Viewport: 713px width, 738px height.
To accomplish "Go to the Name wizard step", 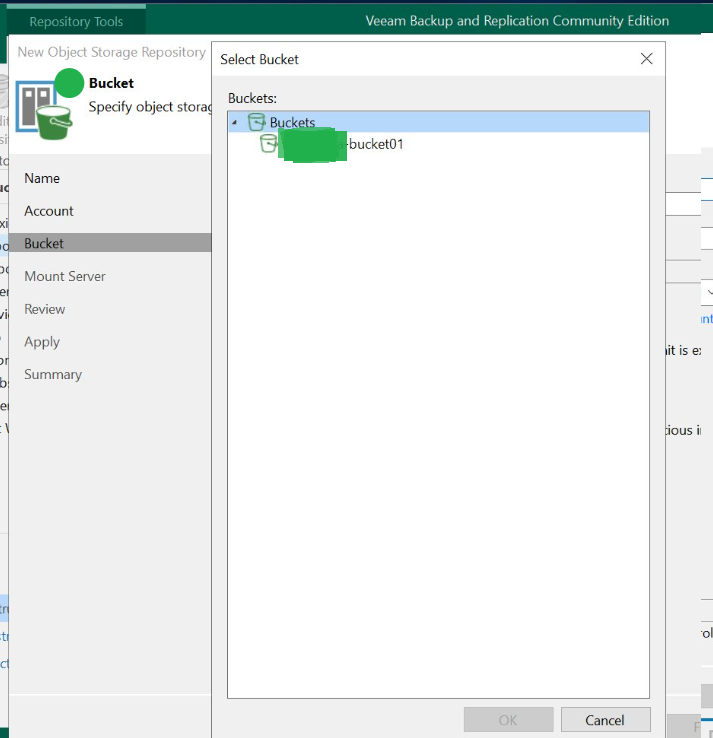I will click(42, 178).
